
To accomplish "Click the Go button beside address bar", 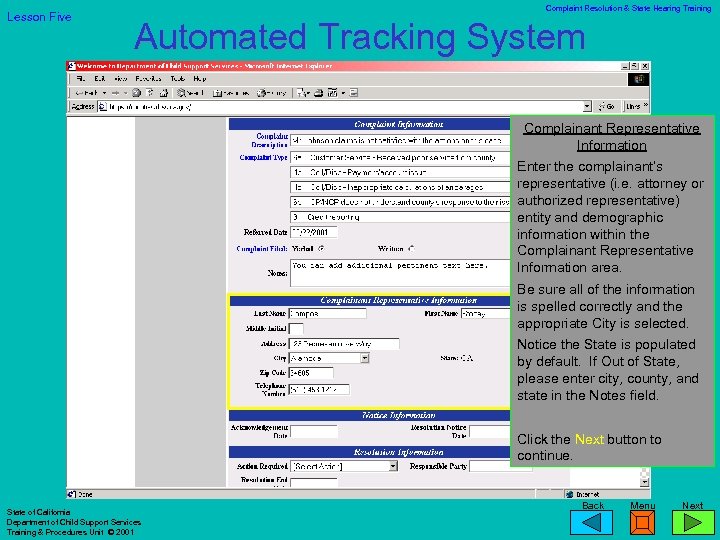I will [607, 107].
